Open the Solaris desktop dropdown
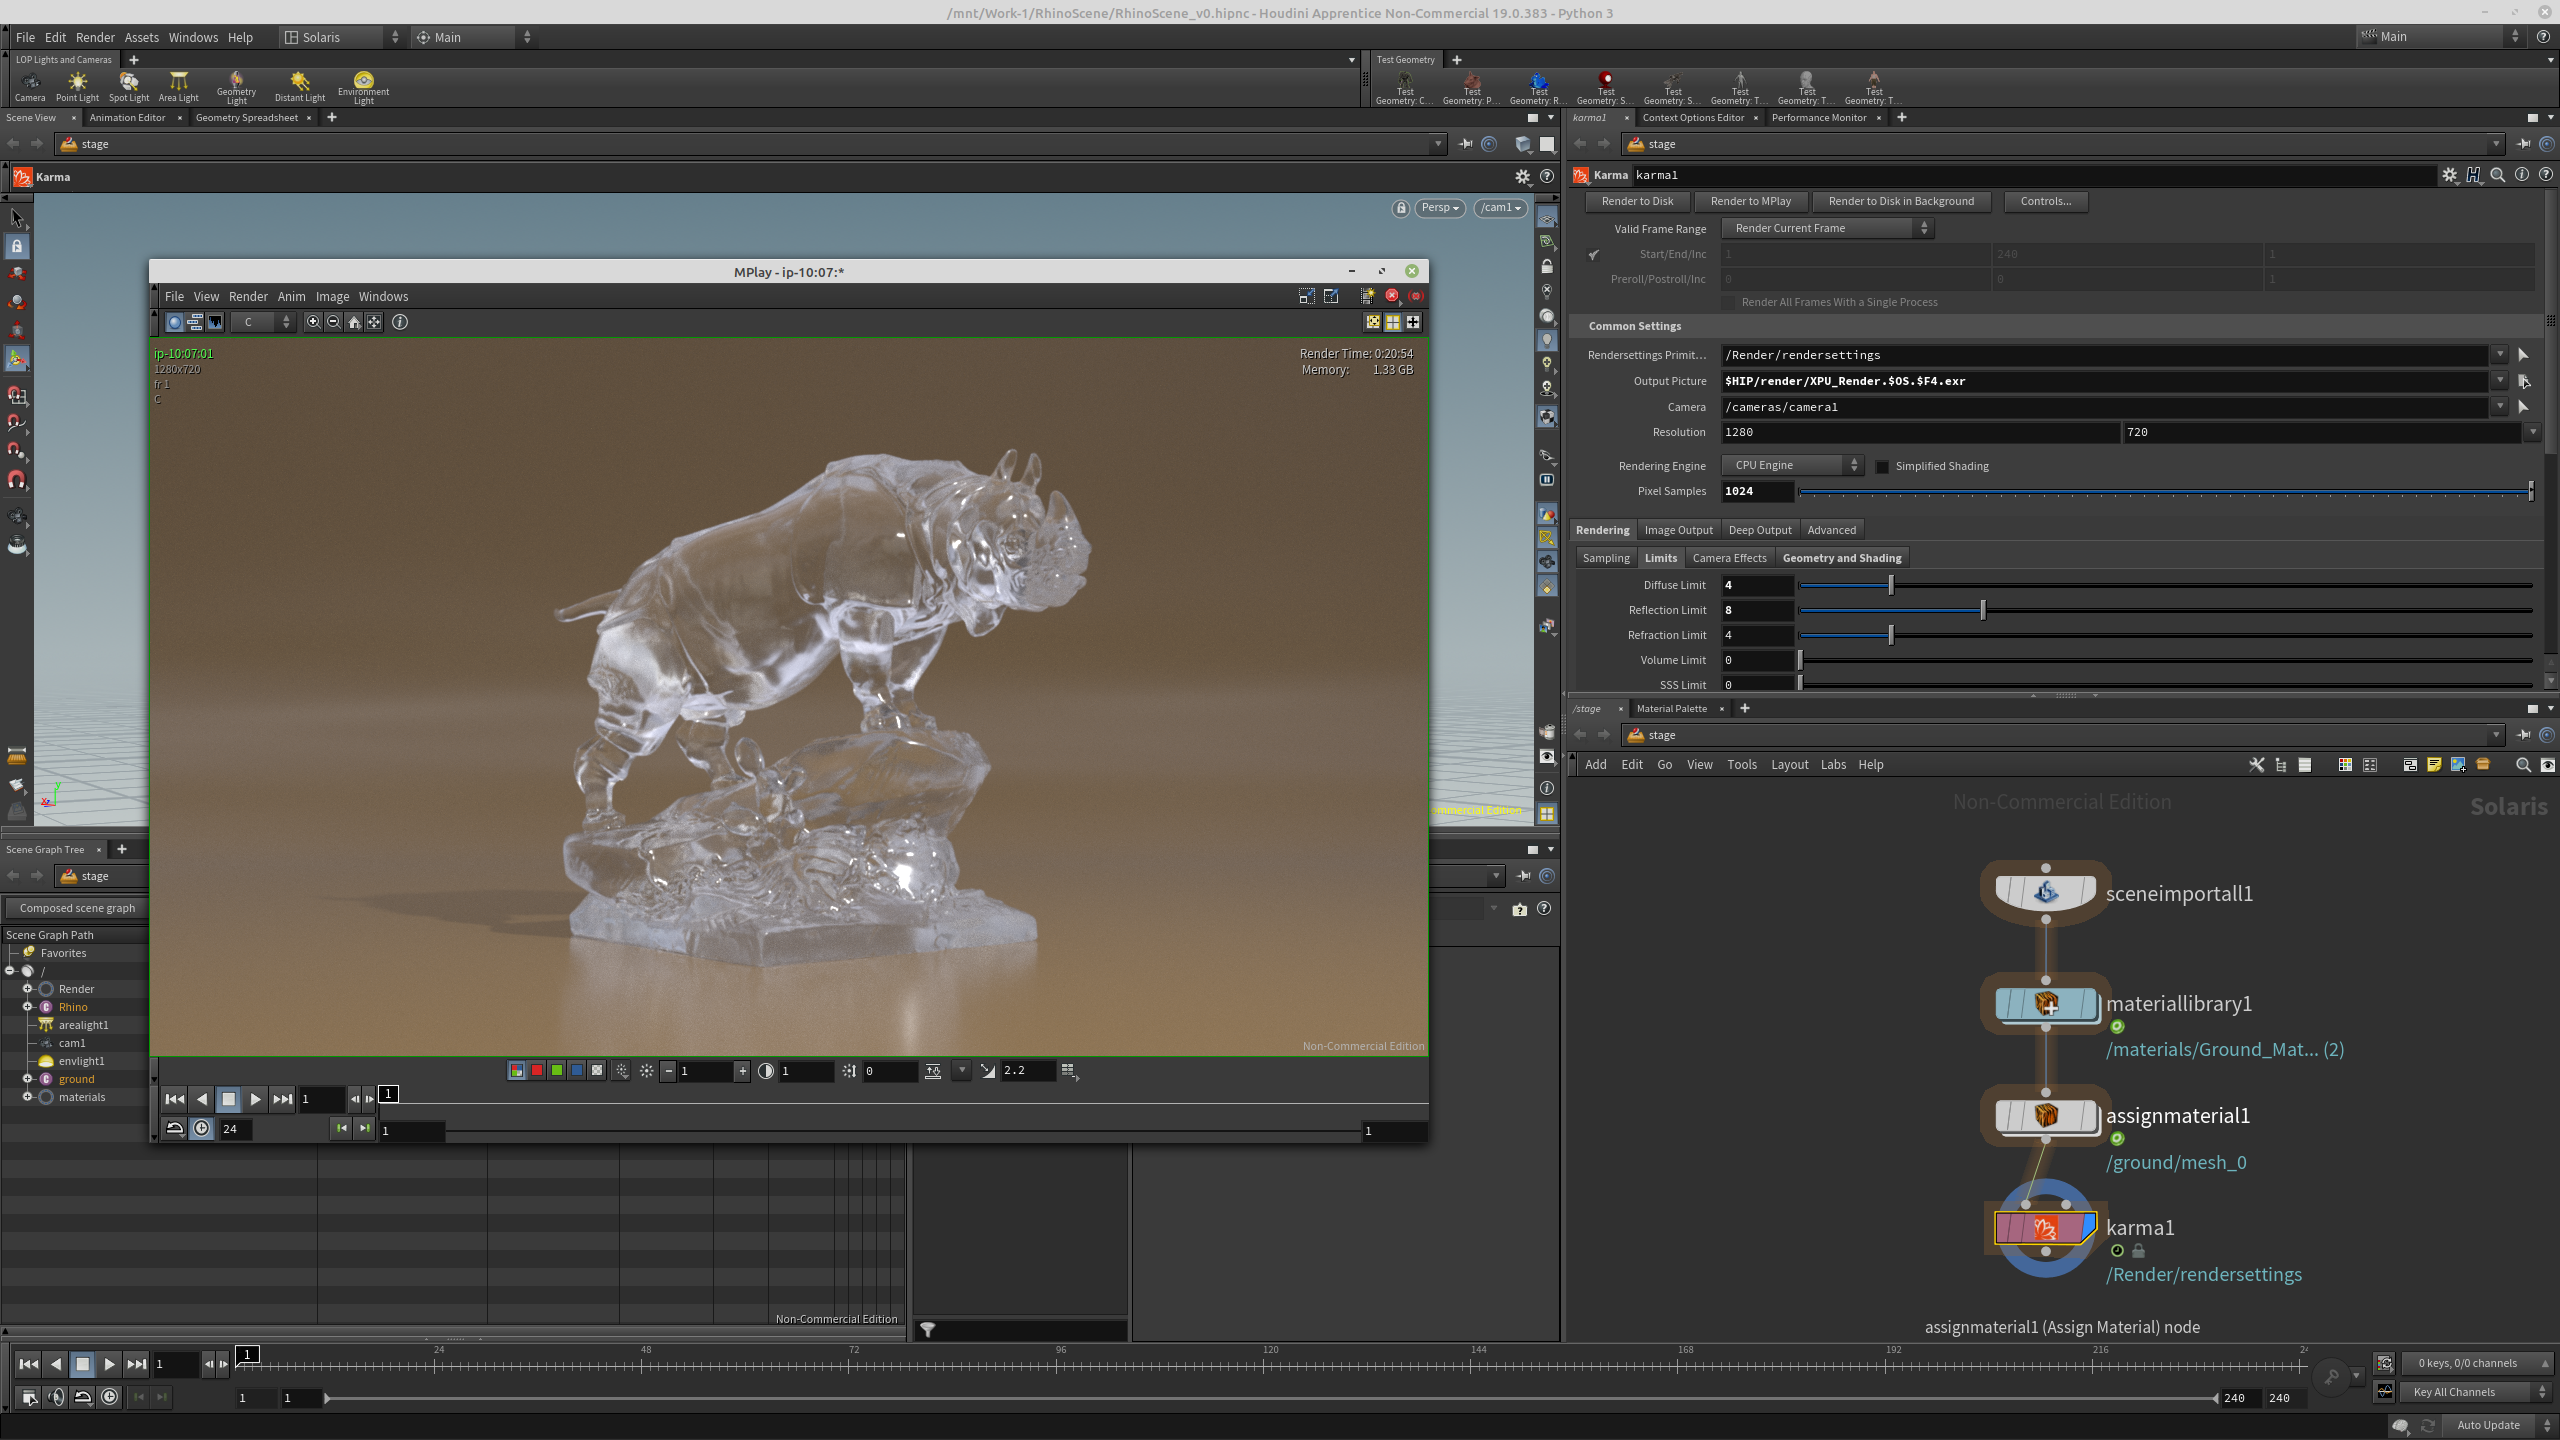The width and height of the screenshot is (2560, 1440). click(x=342, y=37)
